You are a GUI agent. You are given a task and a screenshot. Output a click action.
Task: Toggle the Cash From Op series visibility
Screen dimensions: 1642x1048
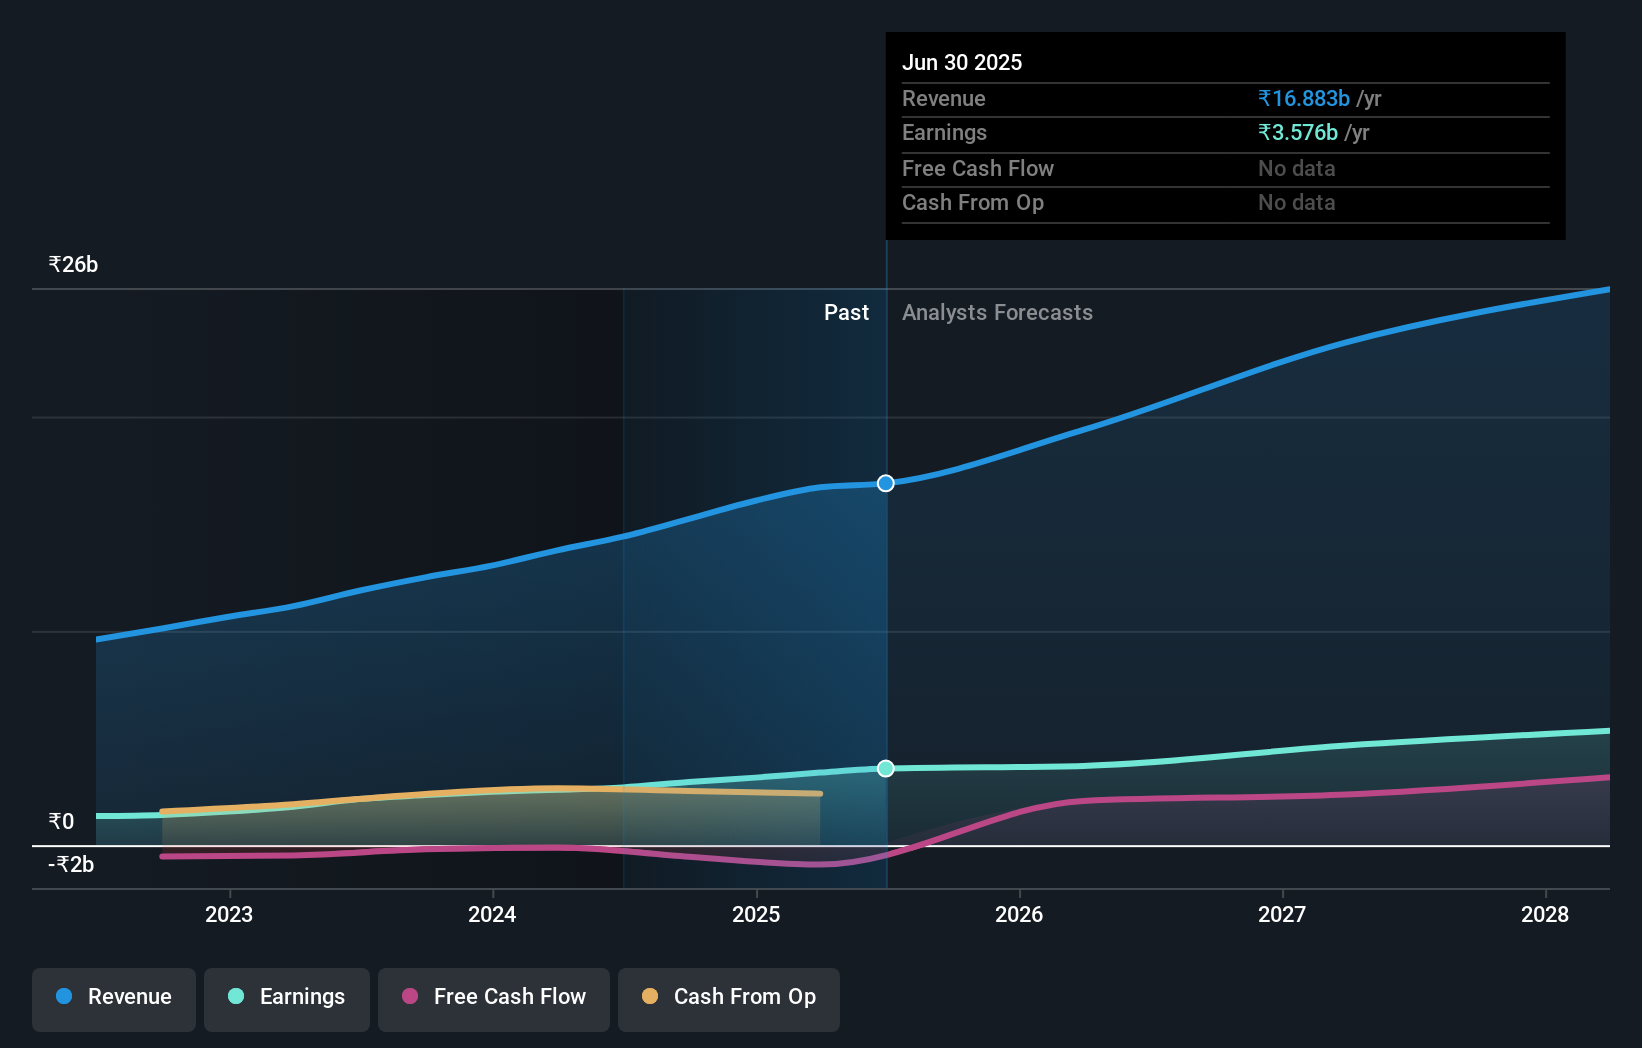coord(728,997)
